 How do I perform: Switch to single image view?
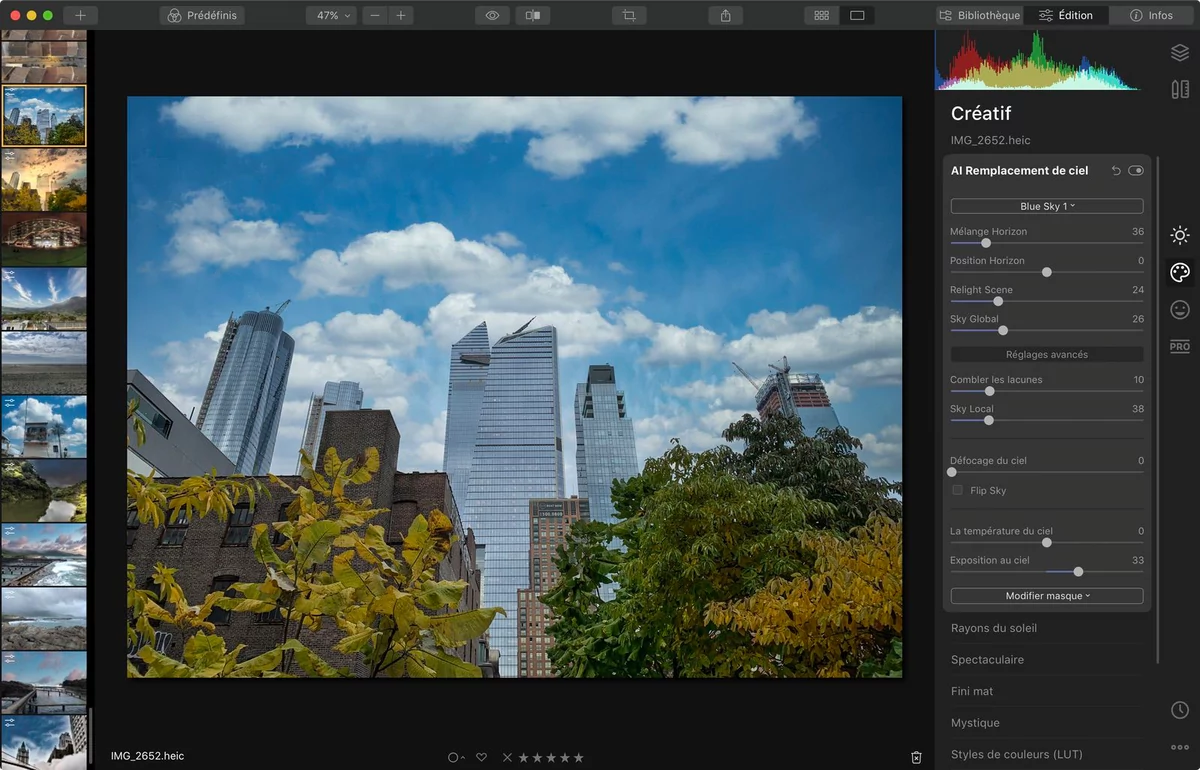pos(857,16)
